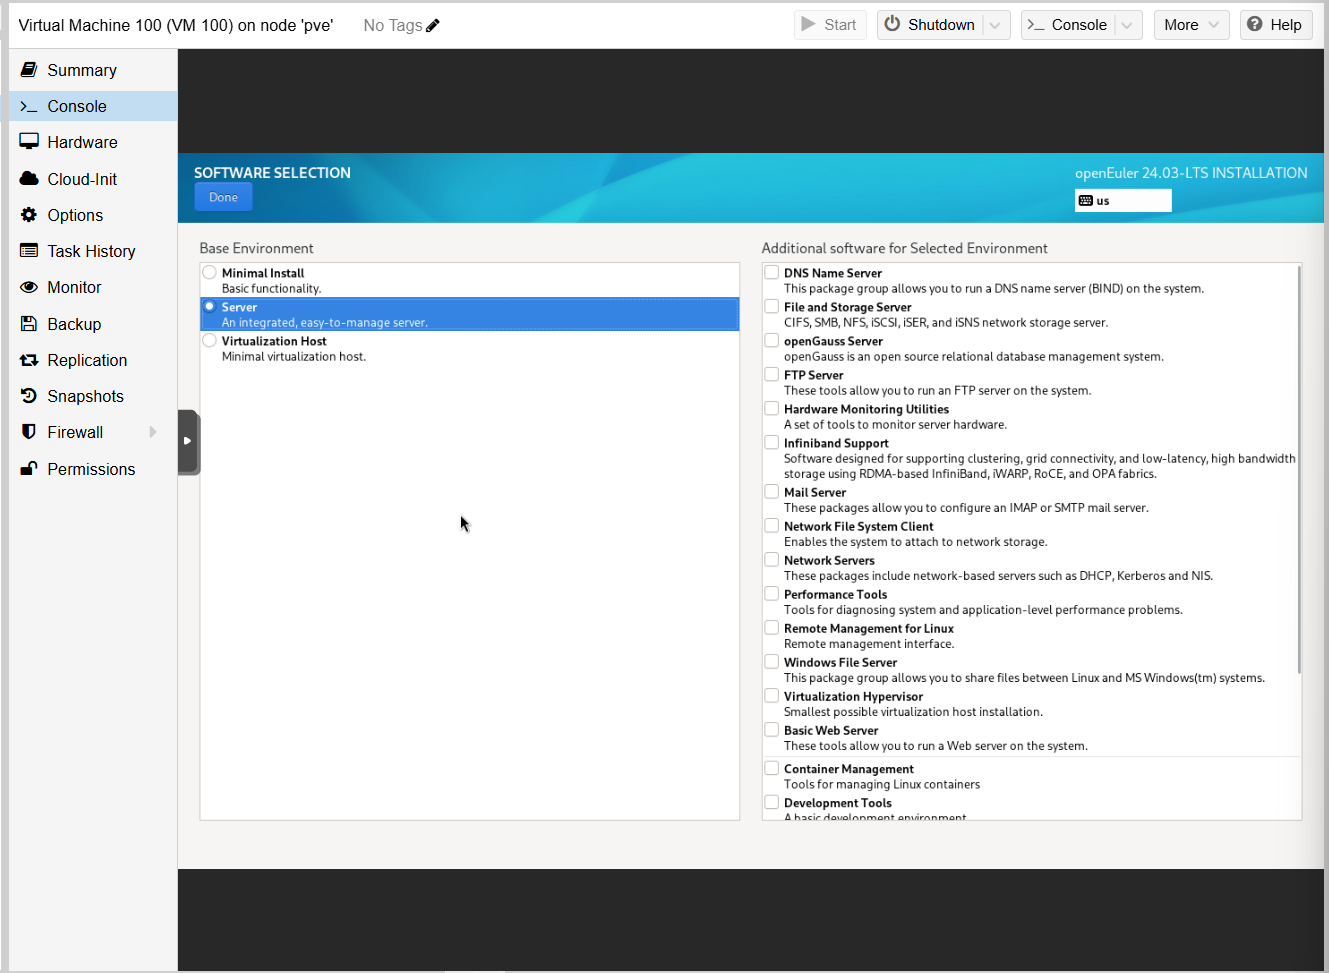Click the Monitor eye icon
This screenshot has height=973, width=1329.
(29, 287)
